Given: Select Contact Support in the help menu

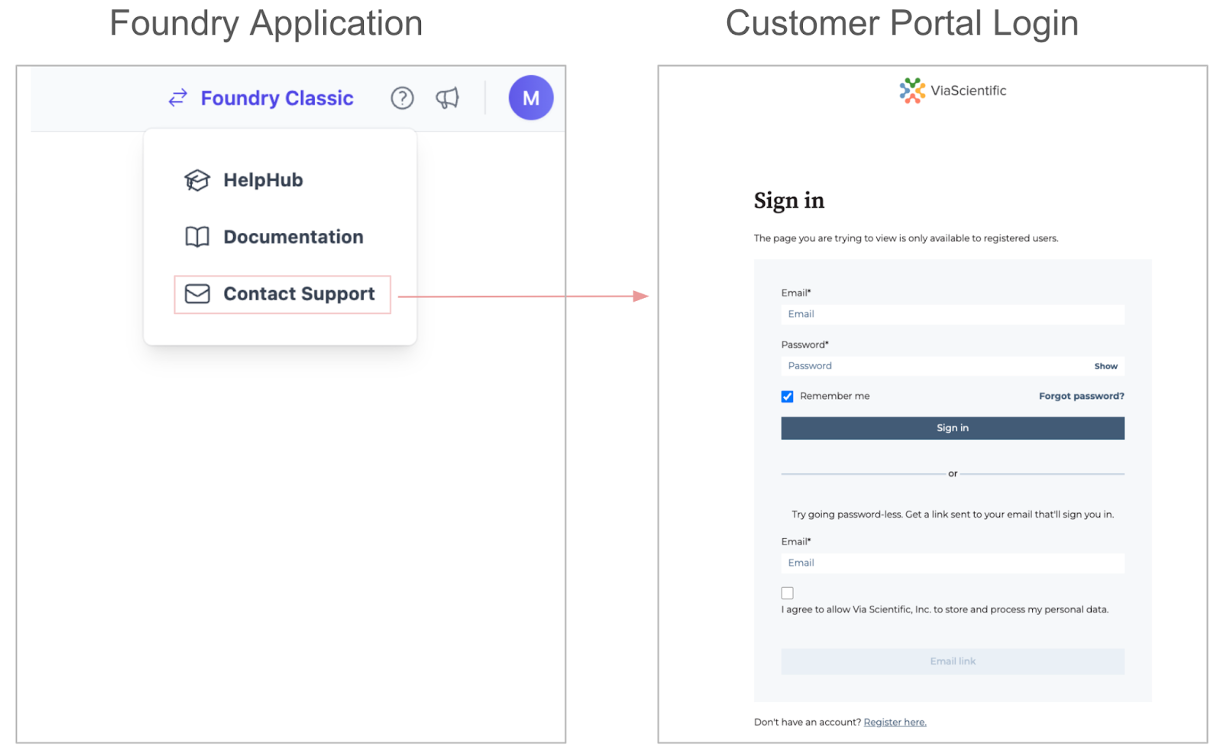Looking at the screenshot, I should pos(283,294).
